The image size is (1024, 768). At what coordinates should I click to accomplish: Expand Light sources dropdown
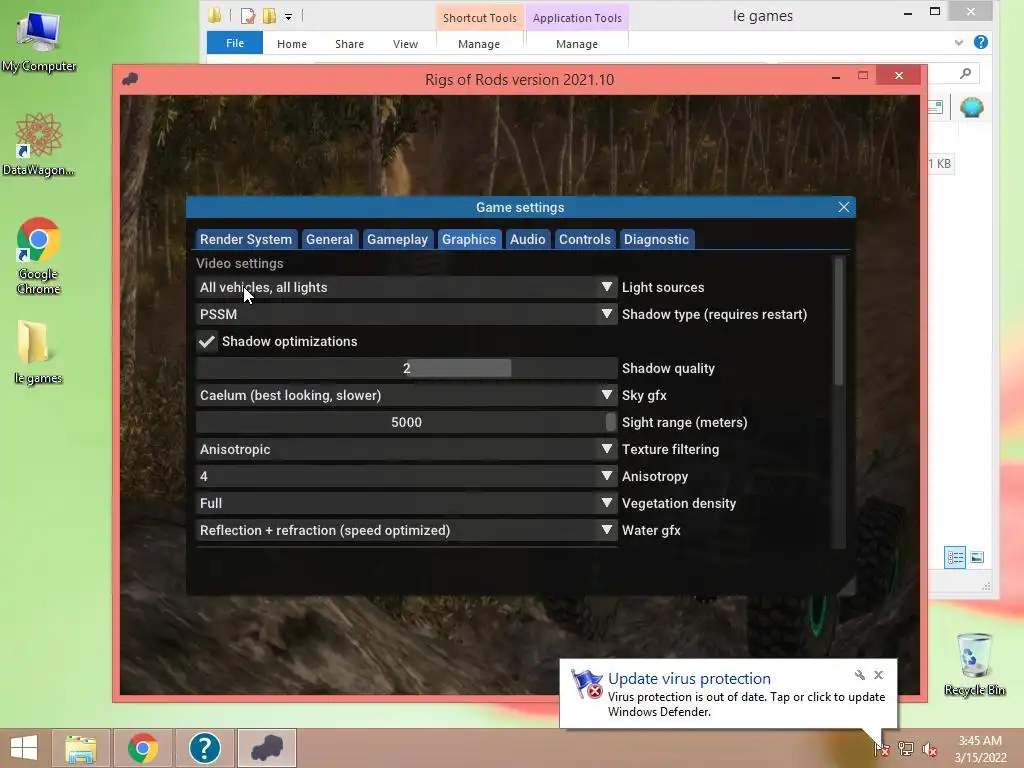click(x=406, y=287)
